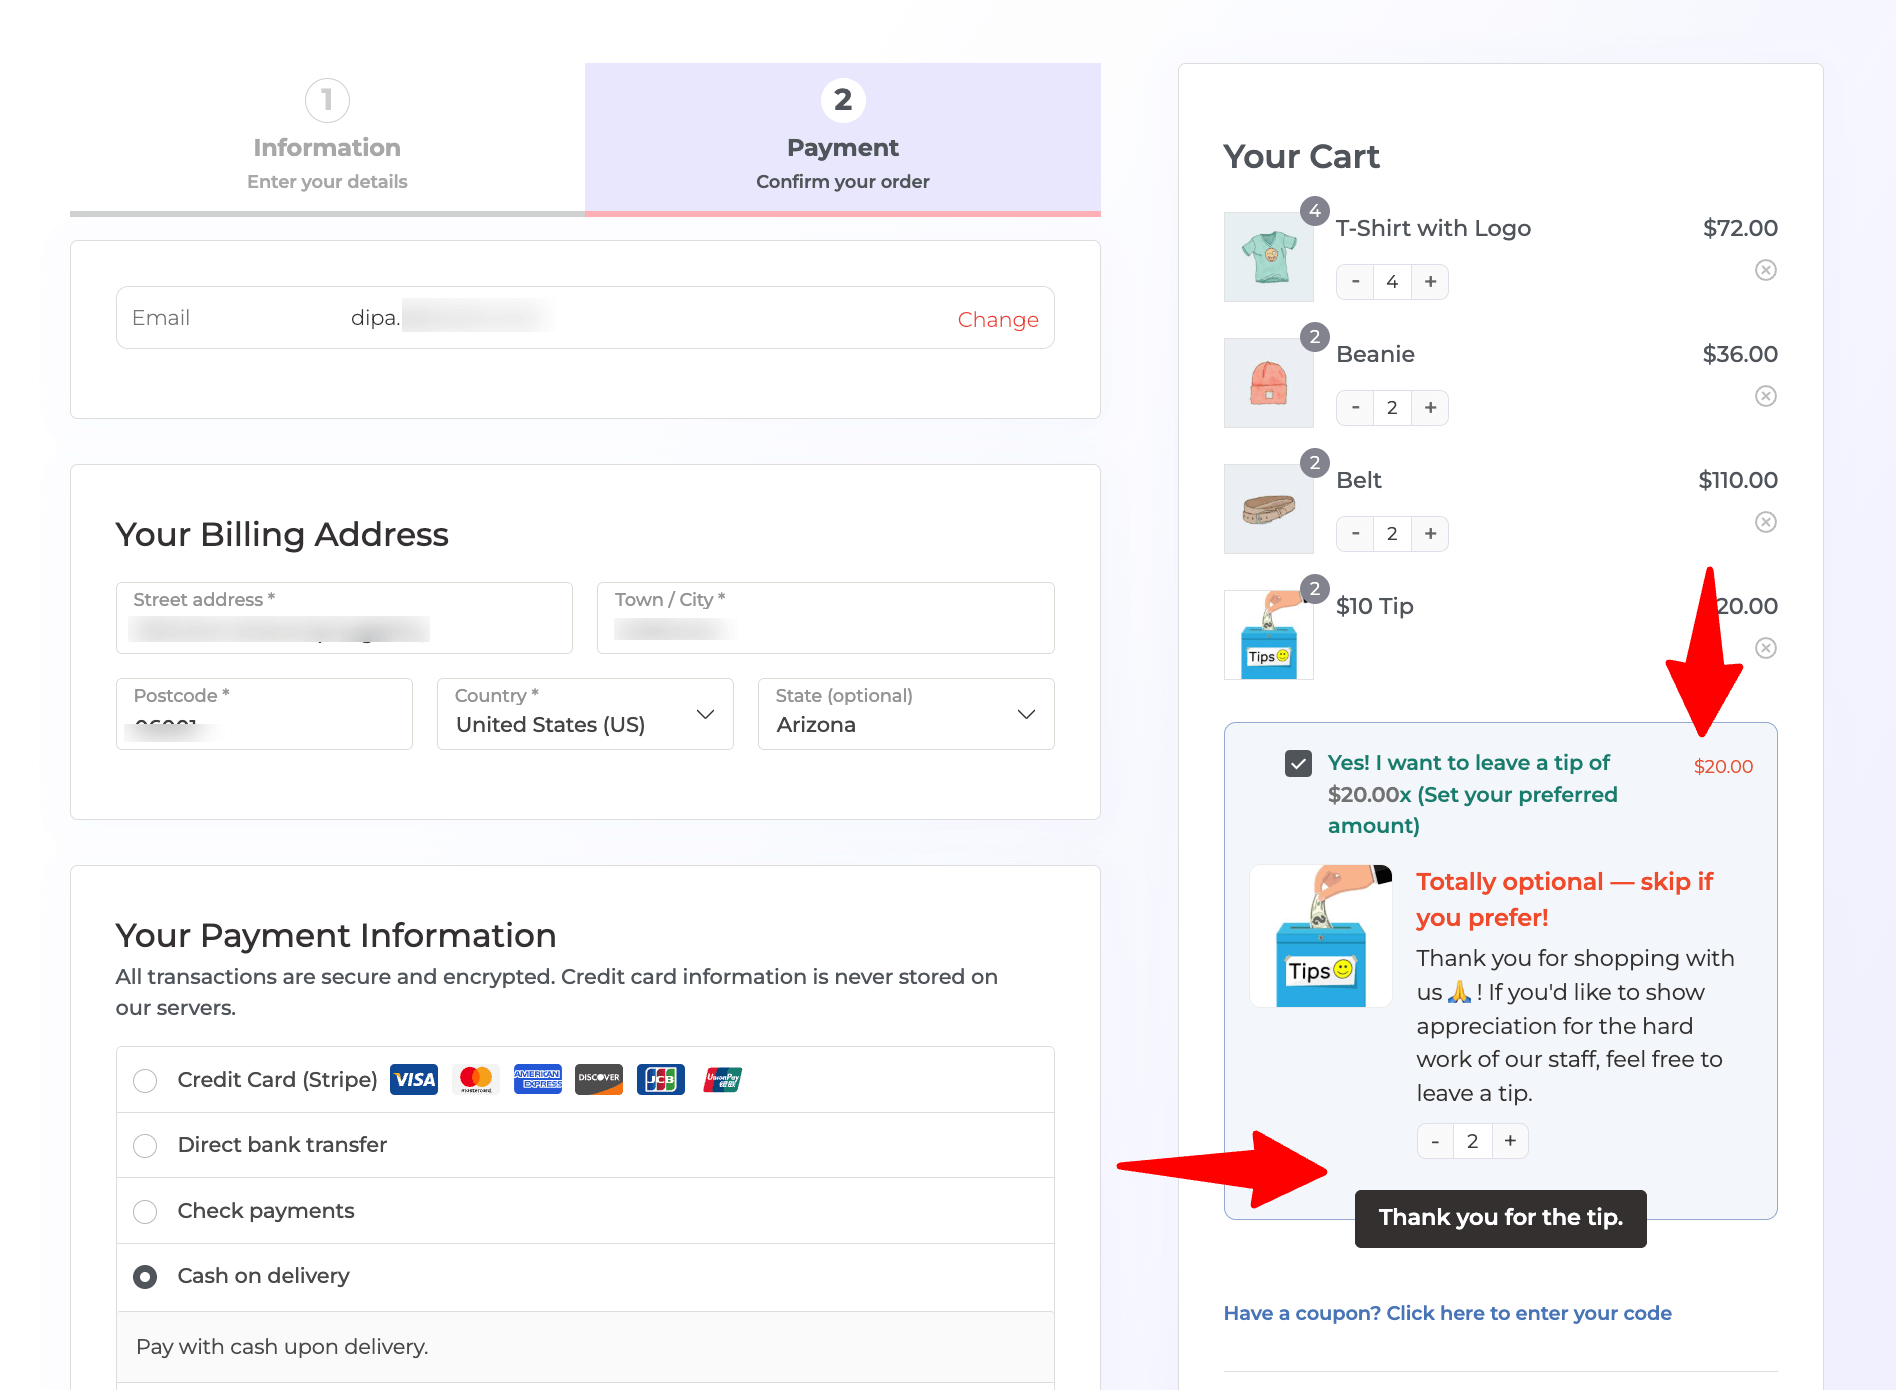Click the Discover card icon

pos(599,1080)
